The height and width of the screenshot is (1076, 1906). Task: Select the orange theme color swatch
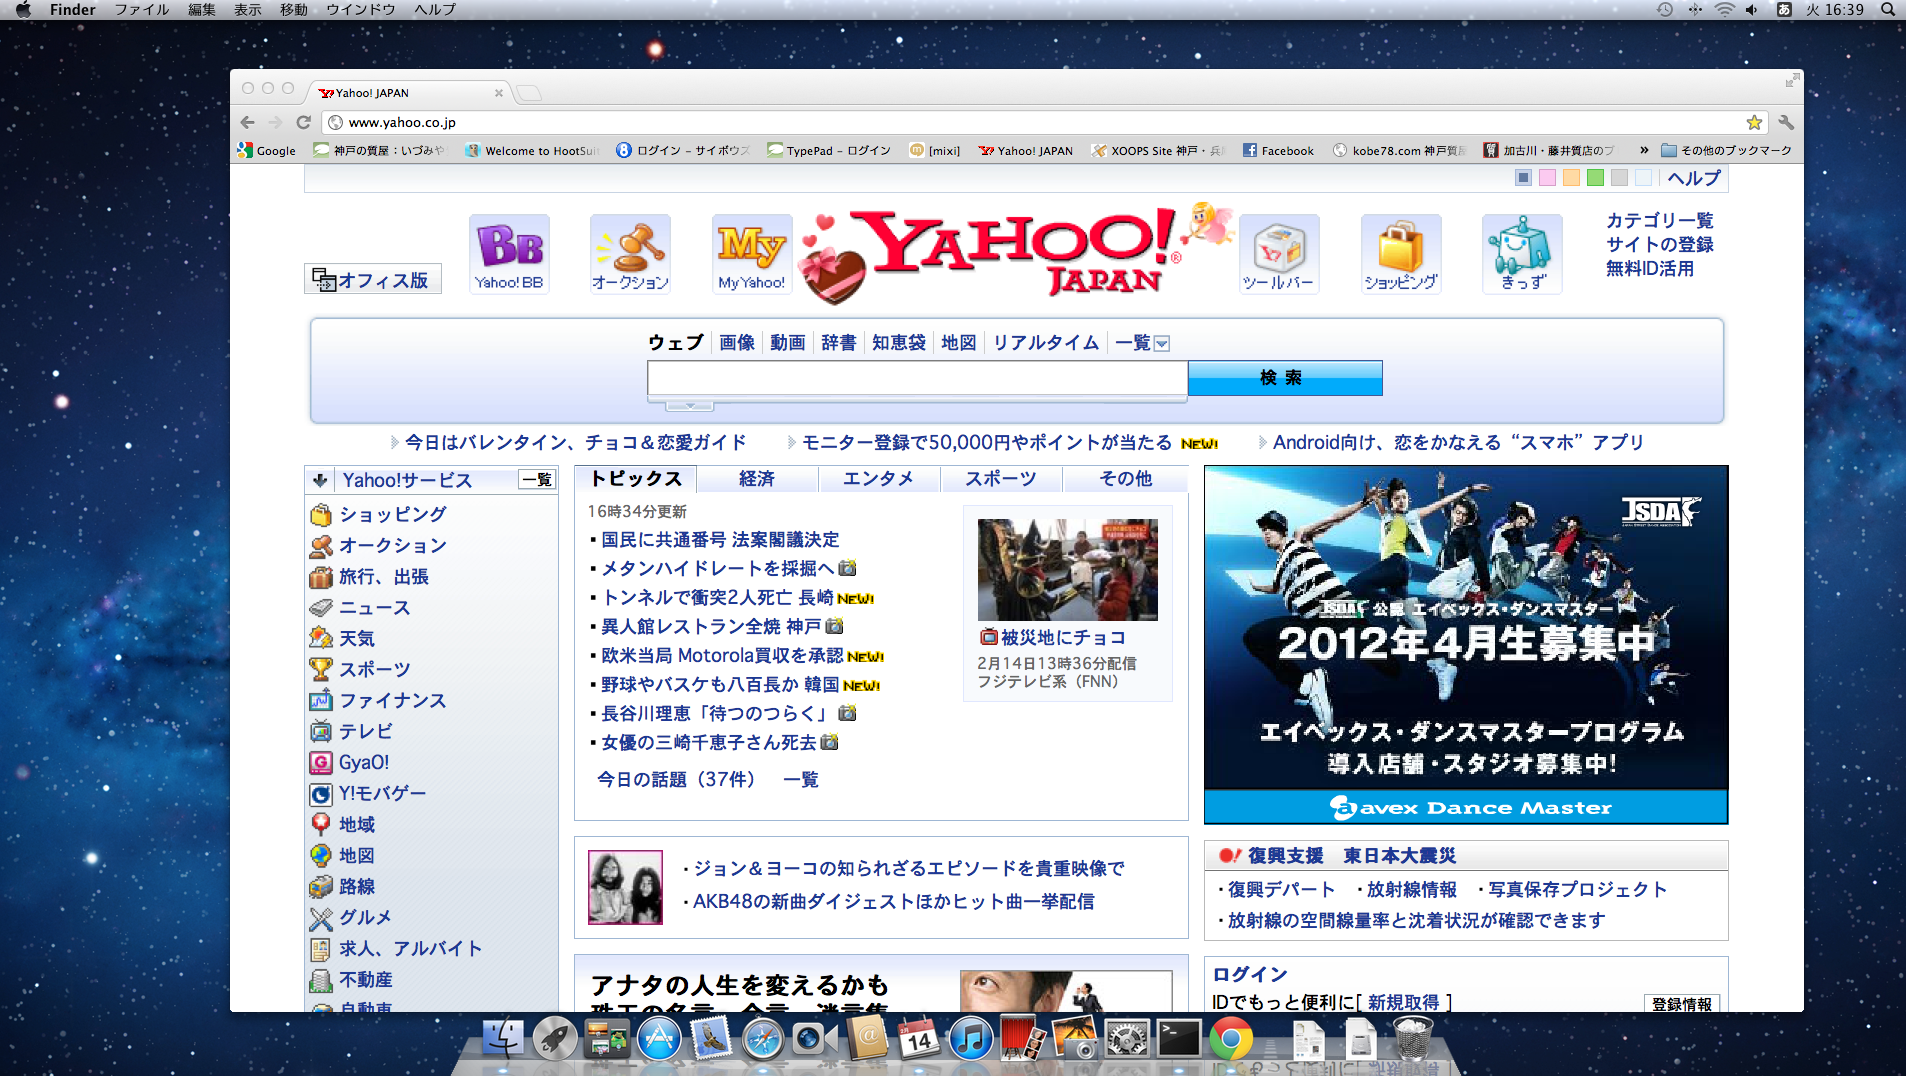click(x=1571, y=178)
